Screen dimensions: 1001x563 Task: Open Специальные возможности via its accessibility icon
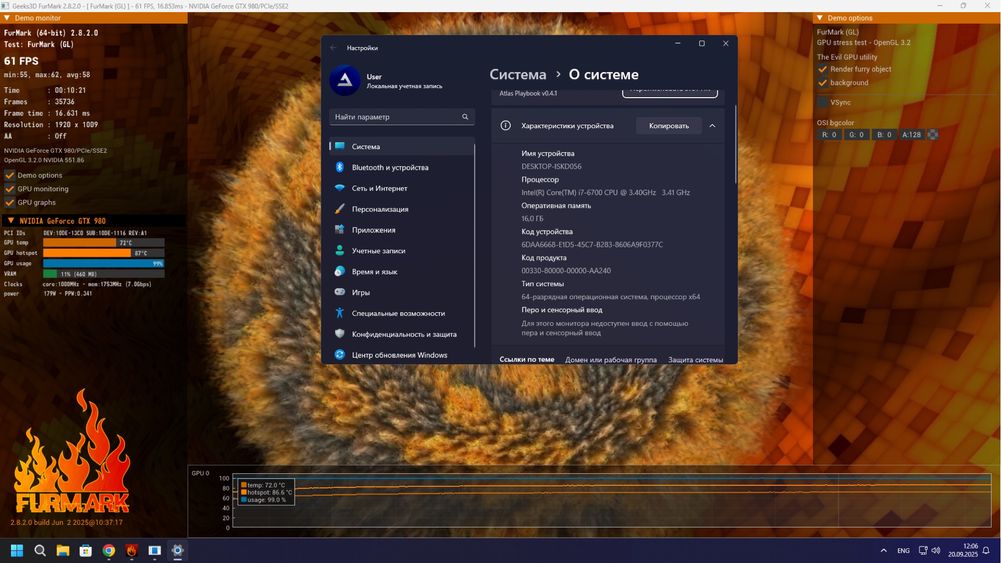(340, 313)
